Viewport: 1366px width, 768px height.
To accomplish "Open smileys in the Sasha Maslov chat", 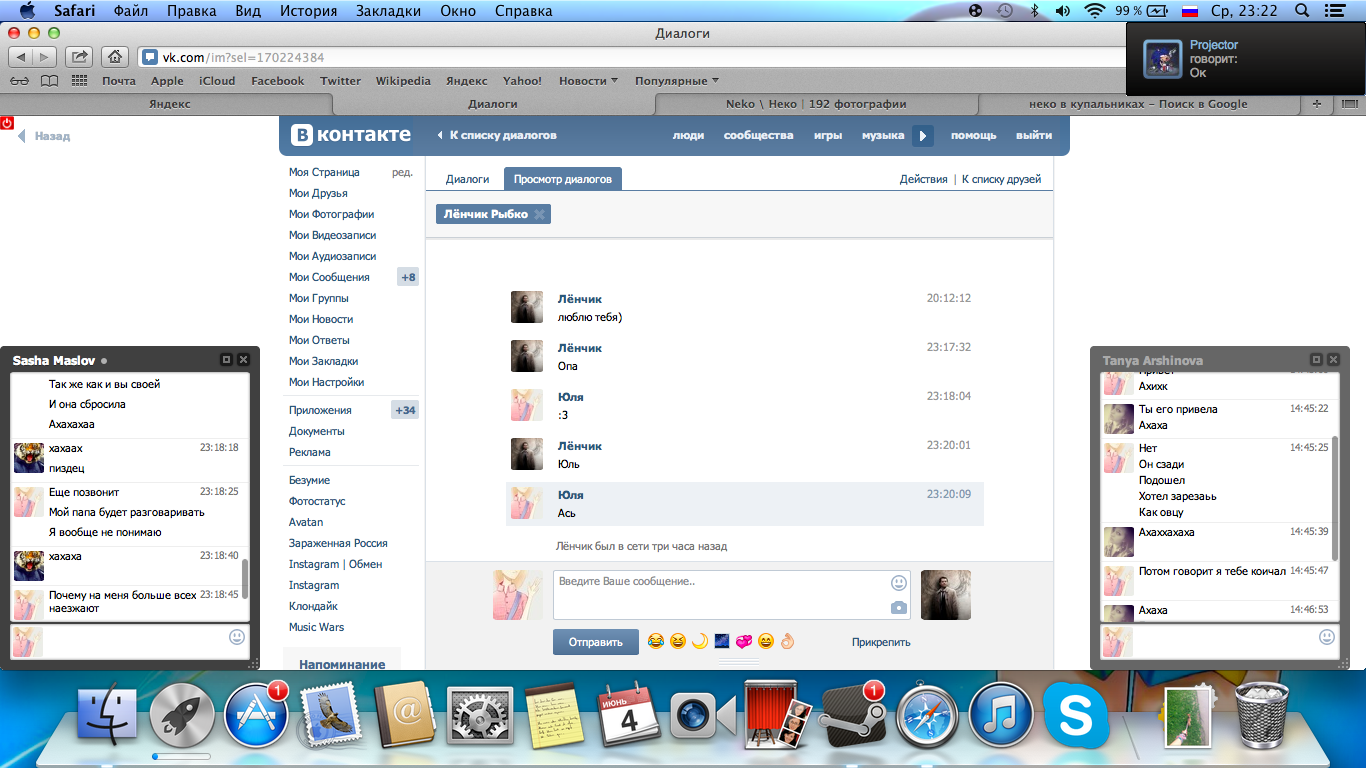I will point(237,636).
